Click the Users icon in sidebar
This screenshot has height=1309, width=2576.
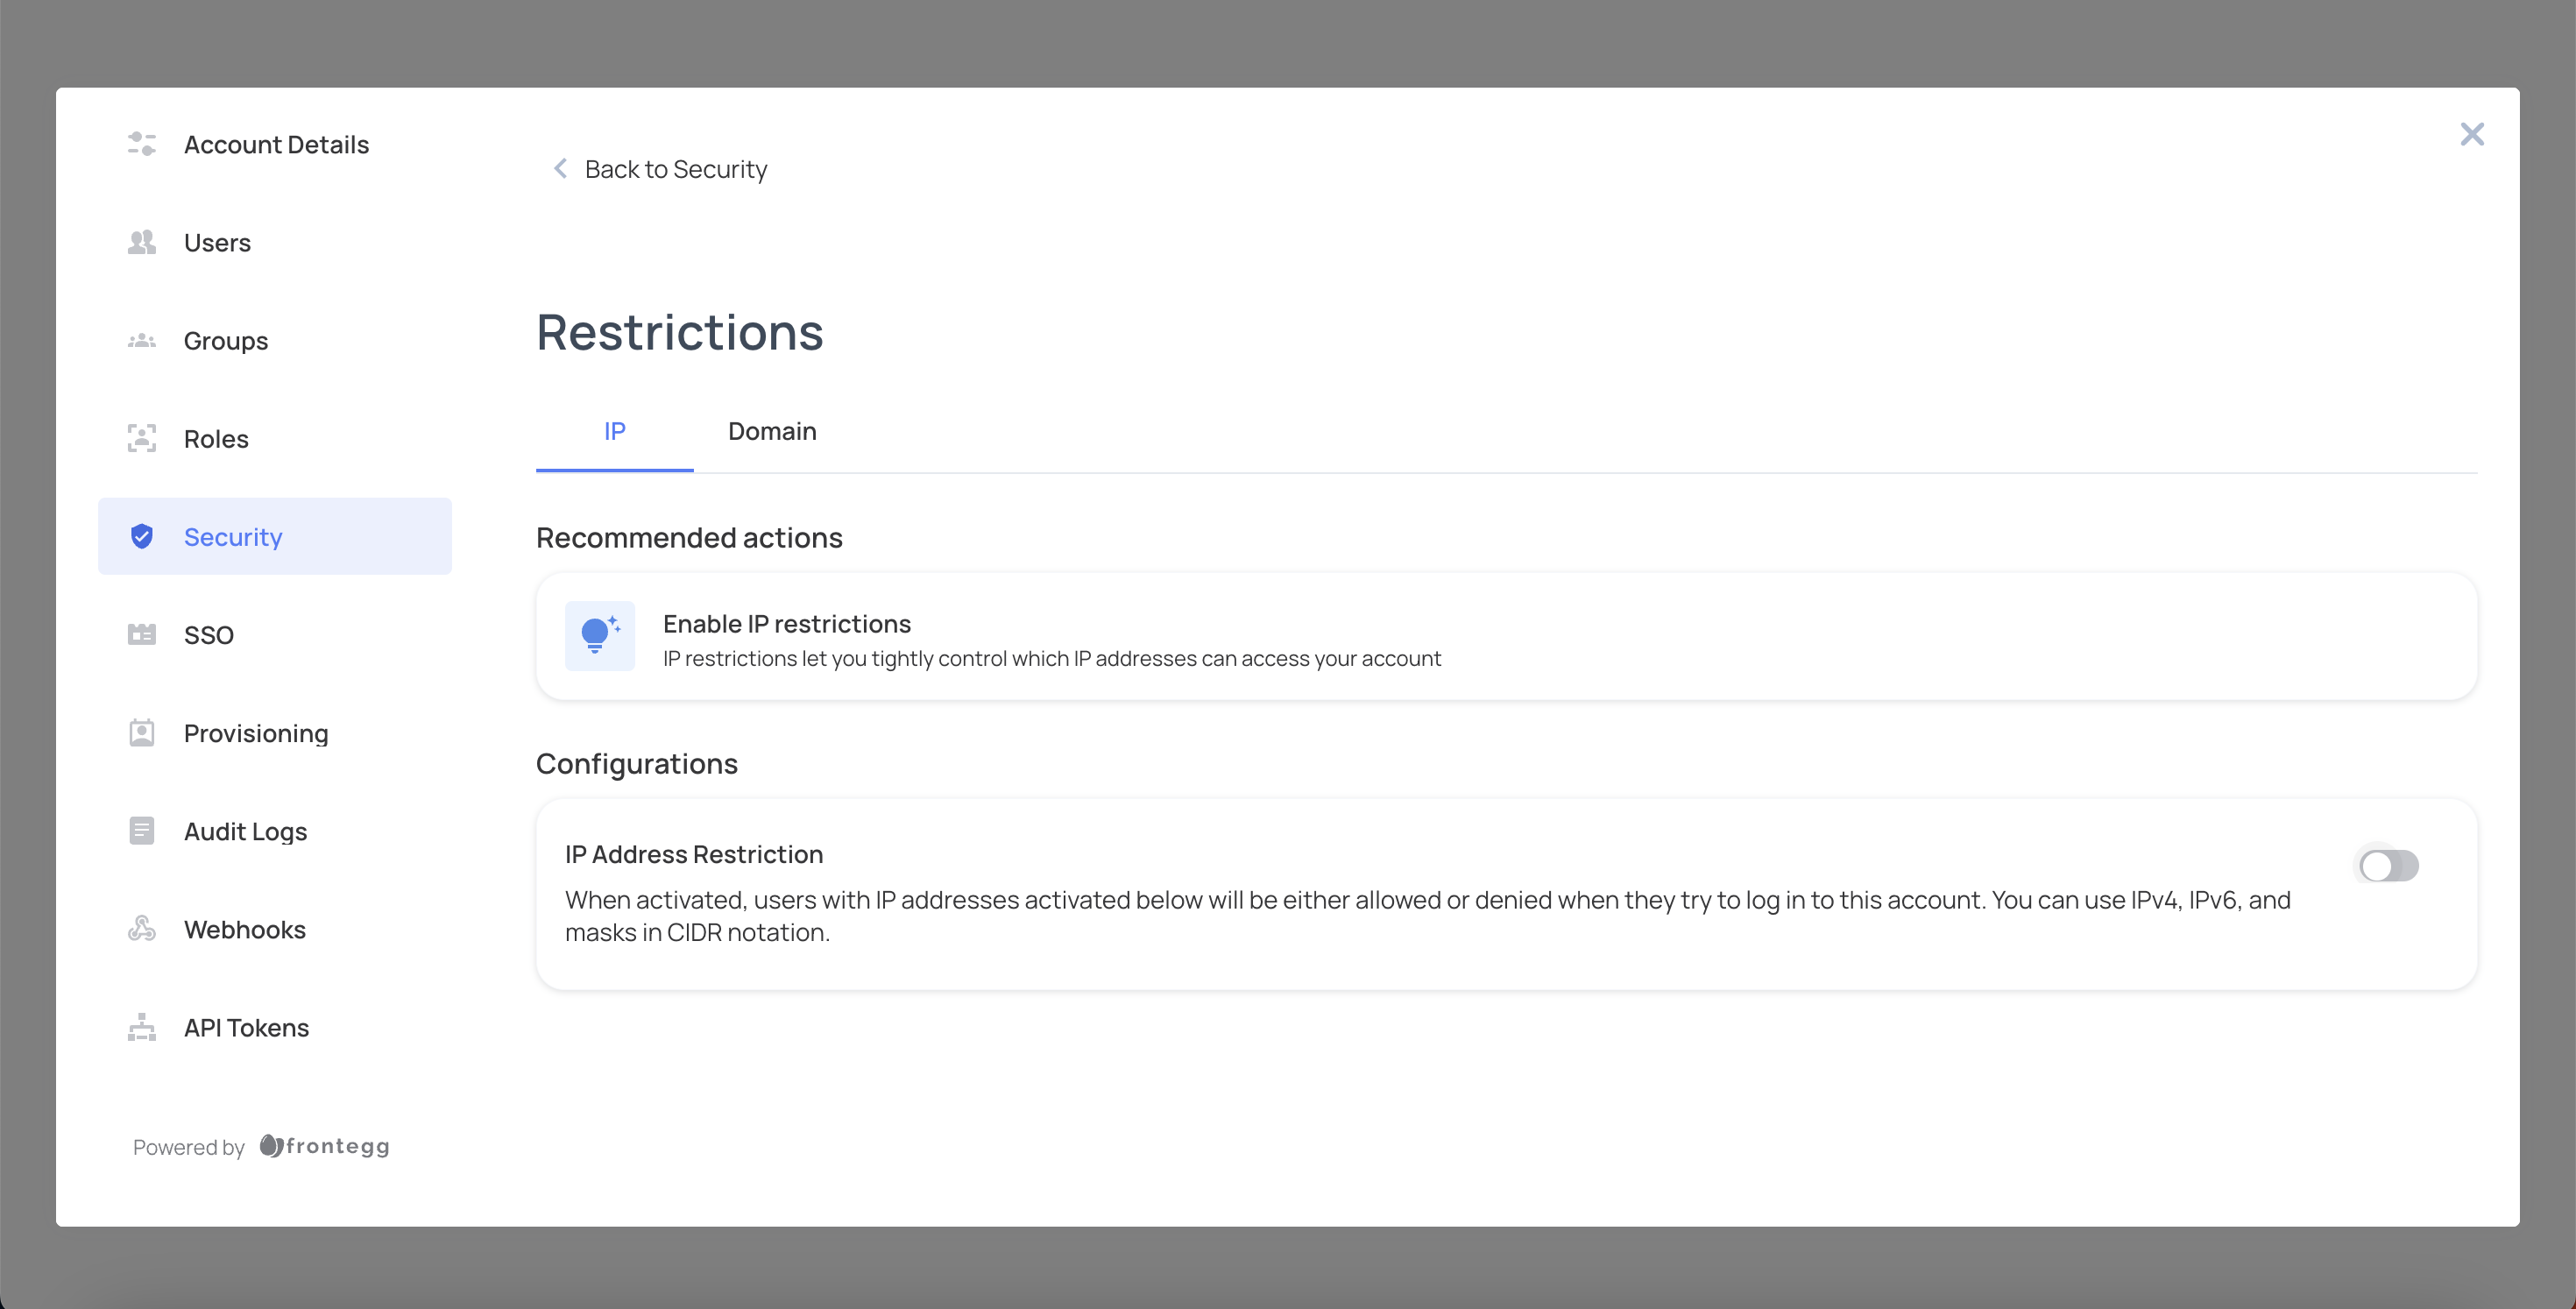click(142, 242)
